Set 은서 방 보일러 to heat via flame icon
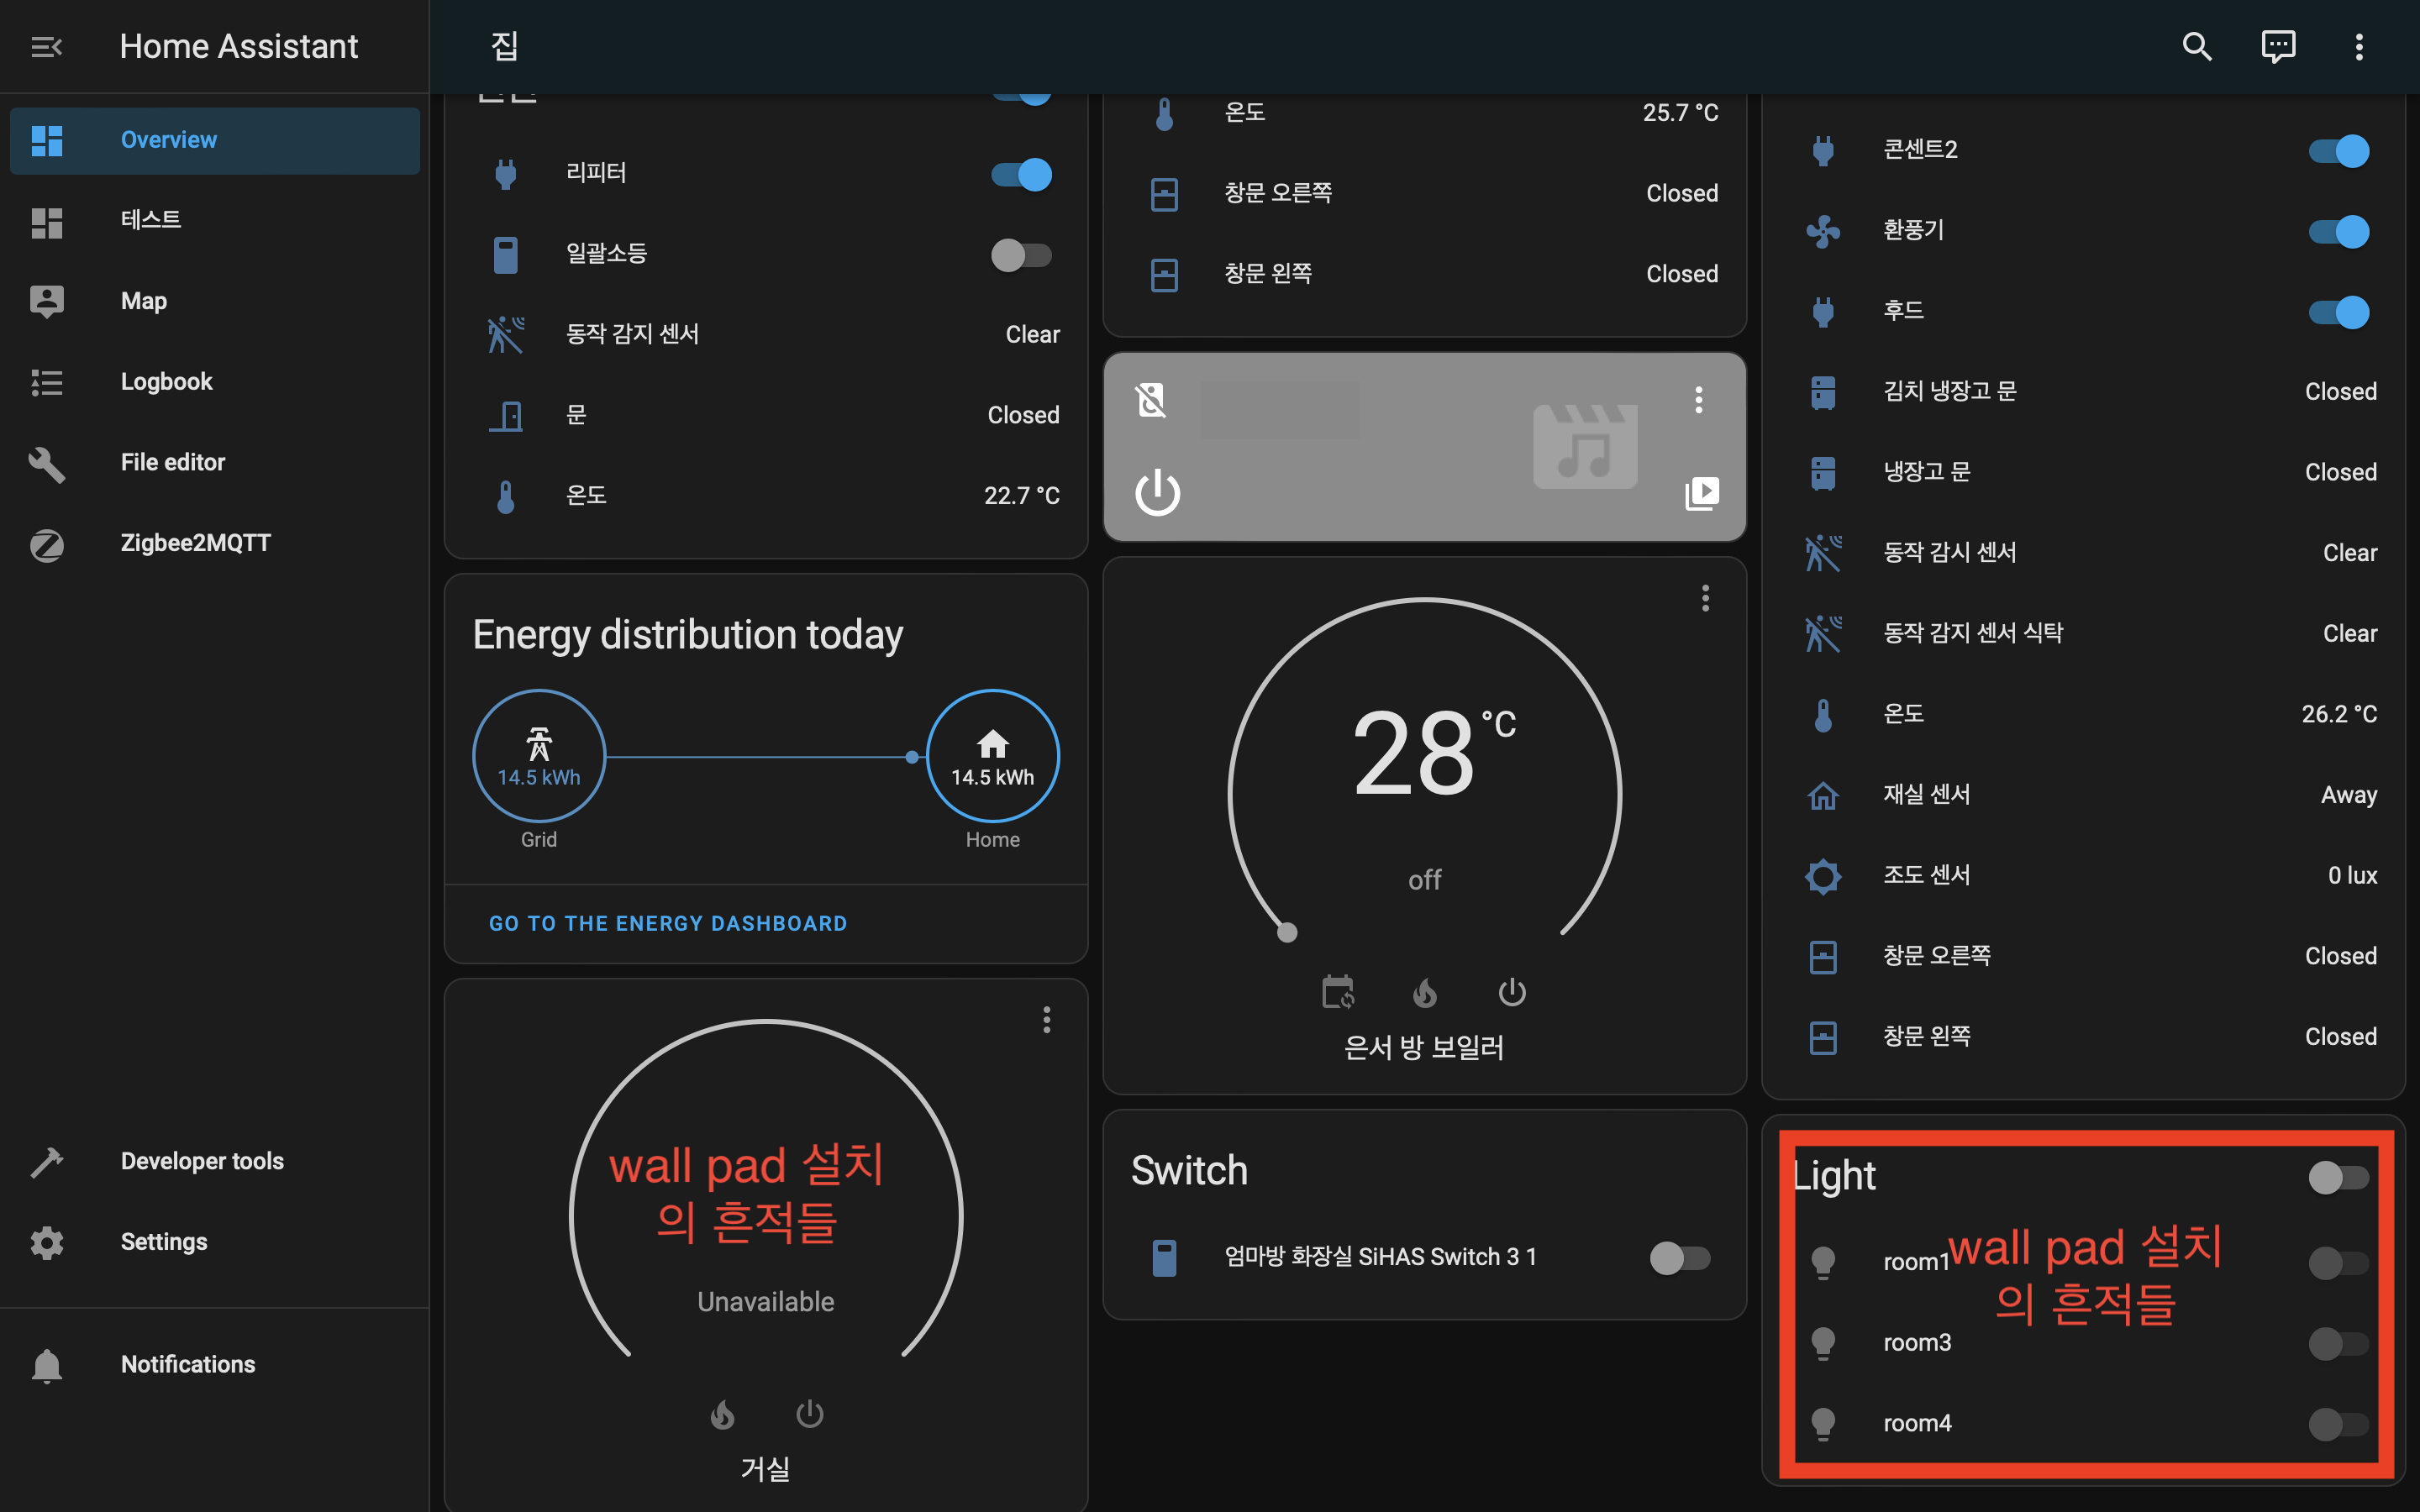Viewport: 2420px width, 1512px height. point(1425,993)
